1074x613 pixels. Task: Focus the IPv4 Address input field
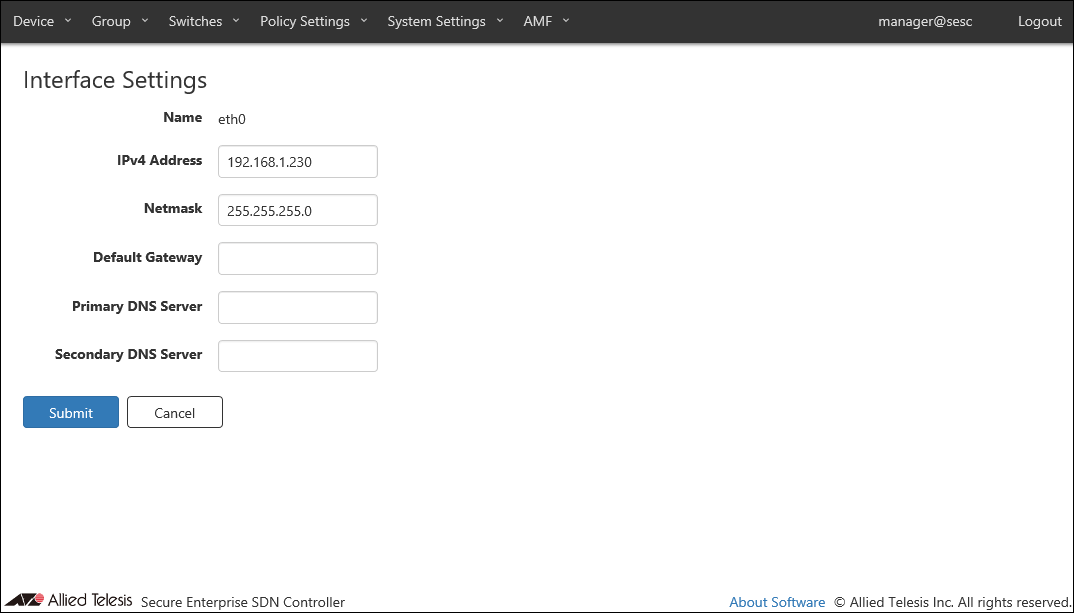point(298,161)
